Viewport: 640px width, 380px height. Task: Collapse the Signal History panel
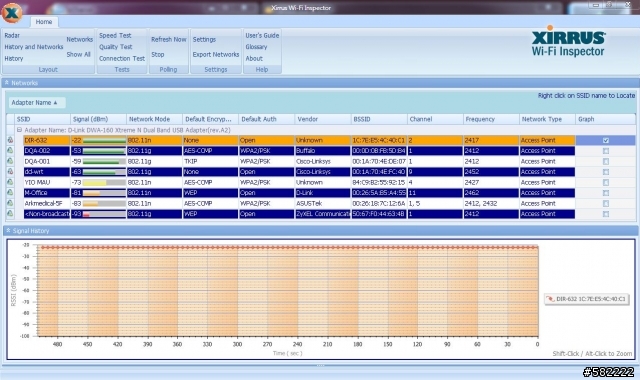8,231
